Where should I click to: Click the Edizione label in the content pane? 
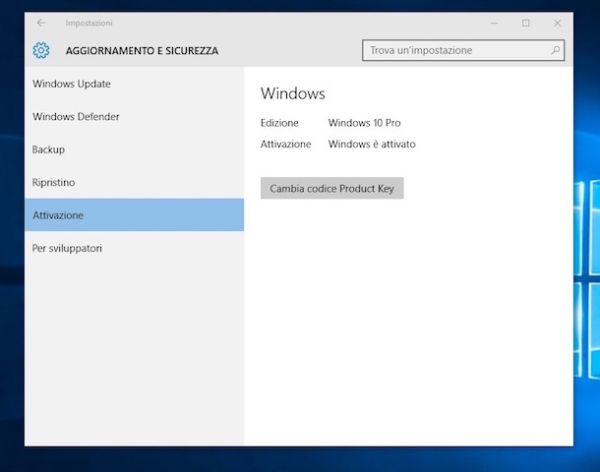tap(279, 123)
